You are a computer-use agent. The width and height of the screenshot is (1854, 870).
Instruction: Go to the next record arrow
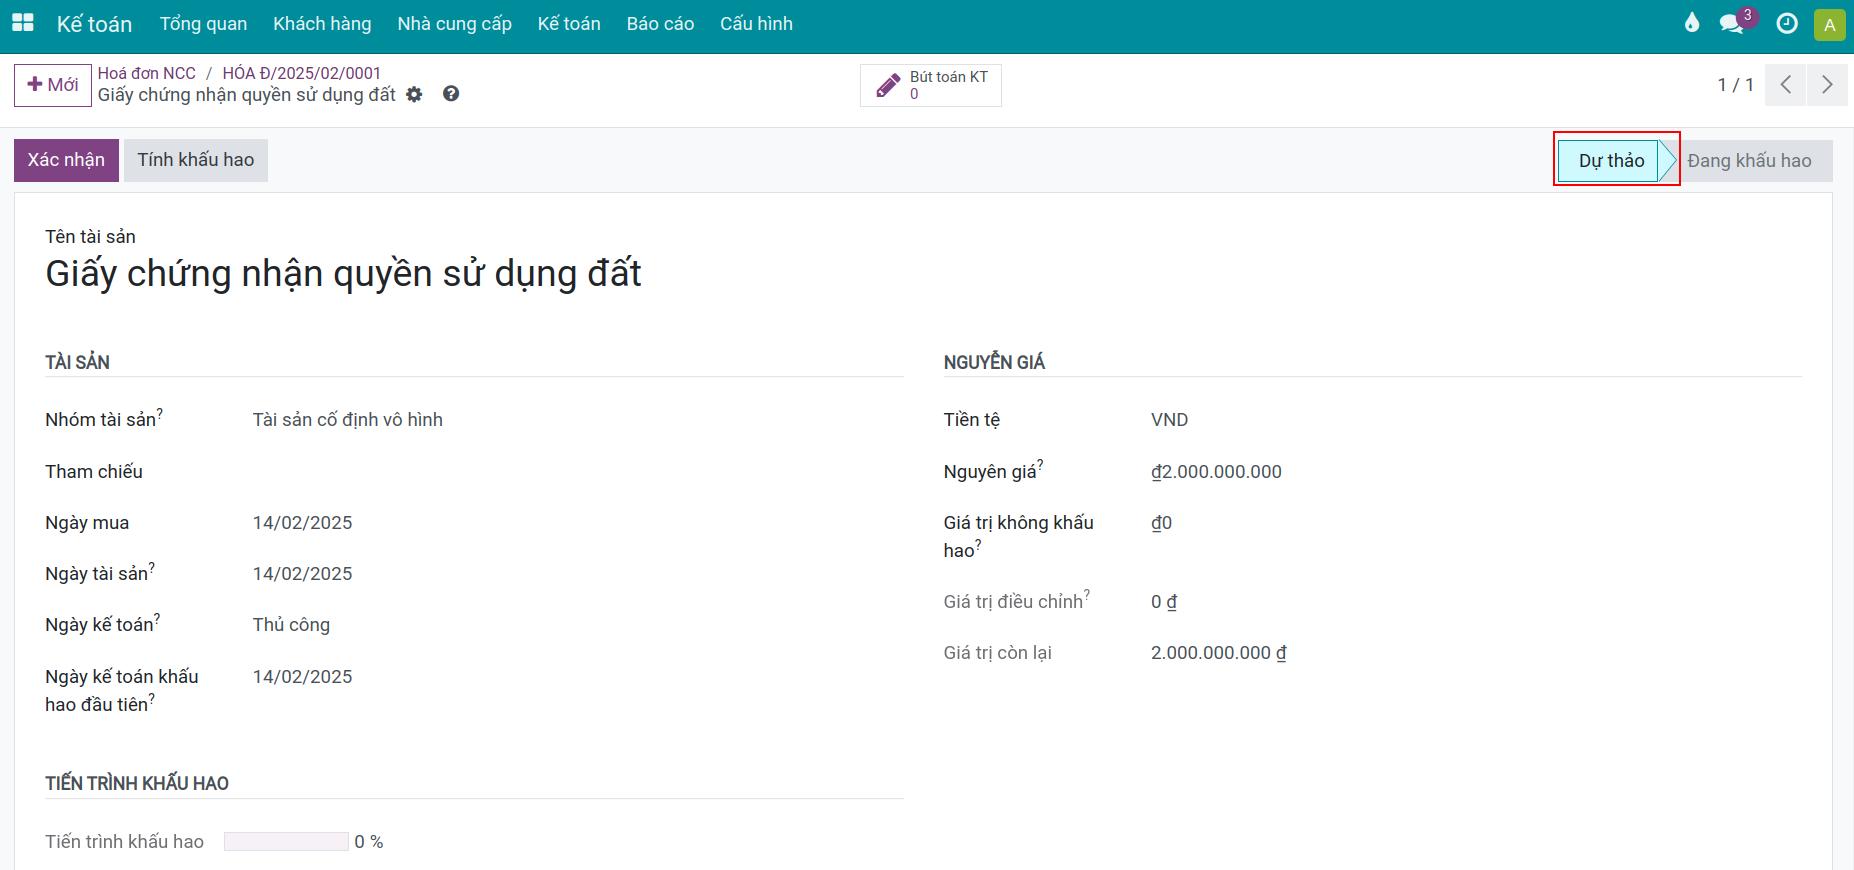(1826, 85)
